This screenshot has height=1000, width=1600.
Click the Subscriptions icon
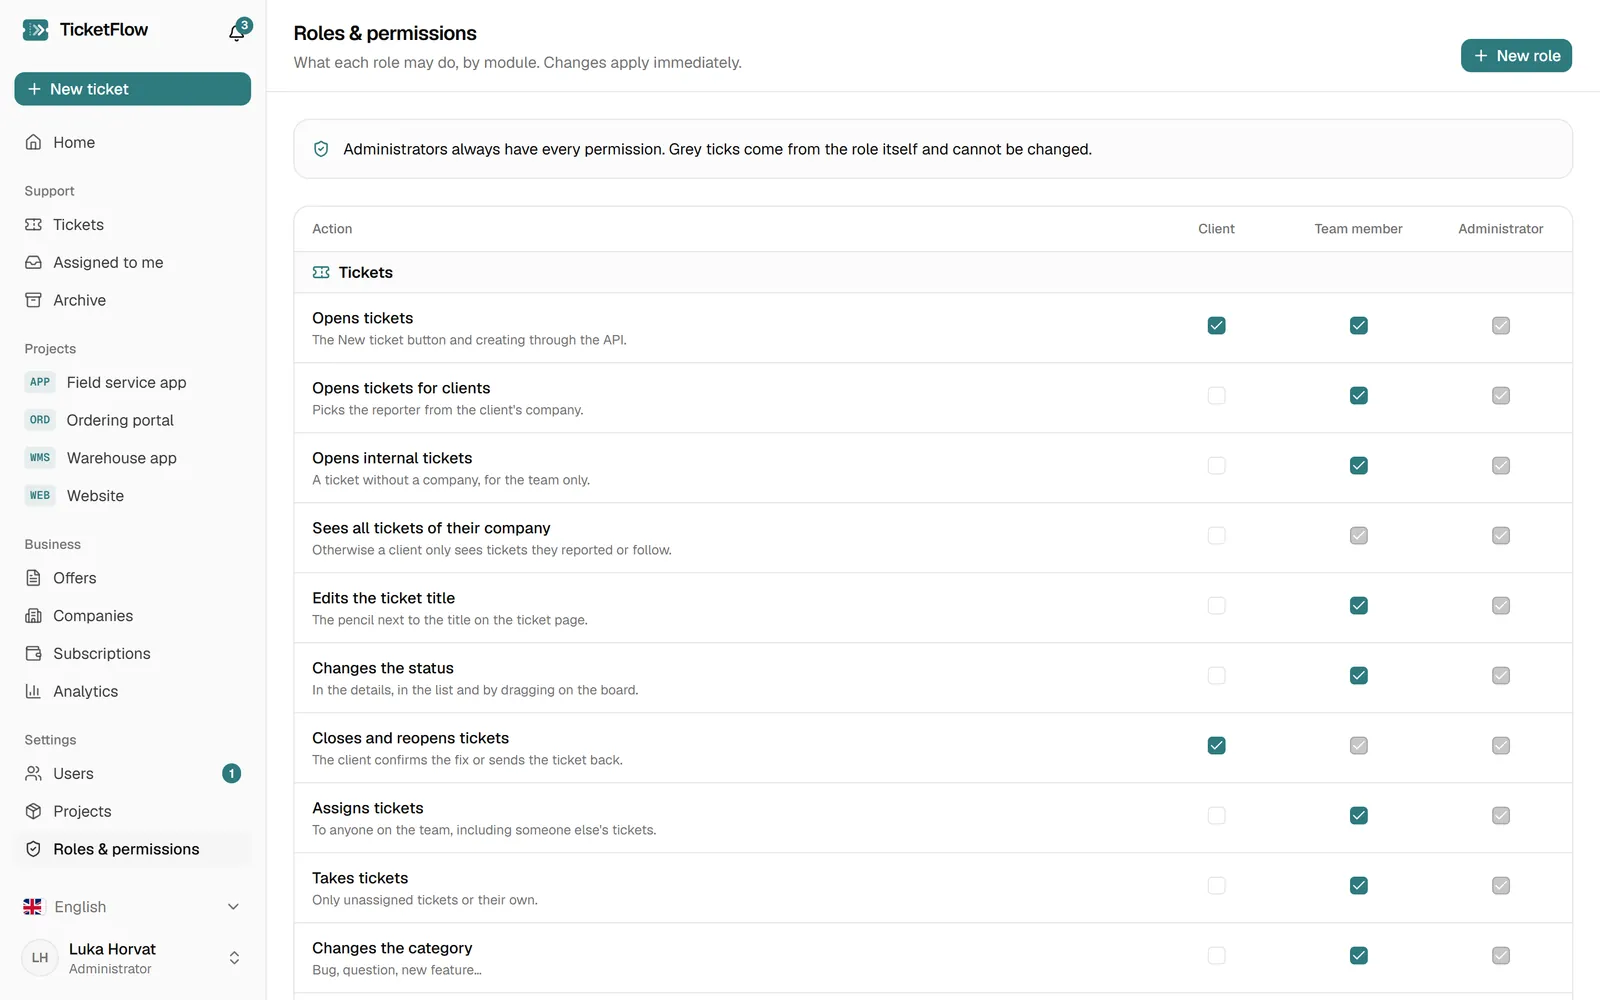33,654
